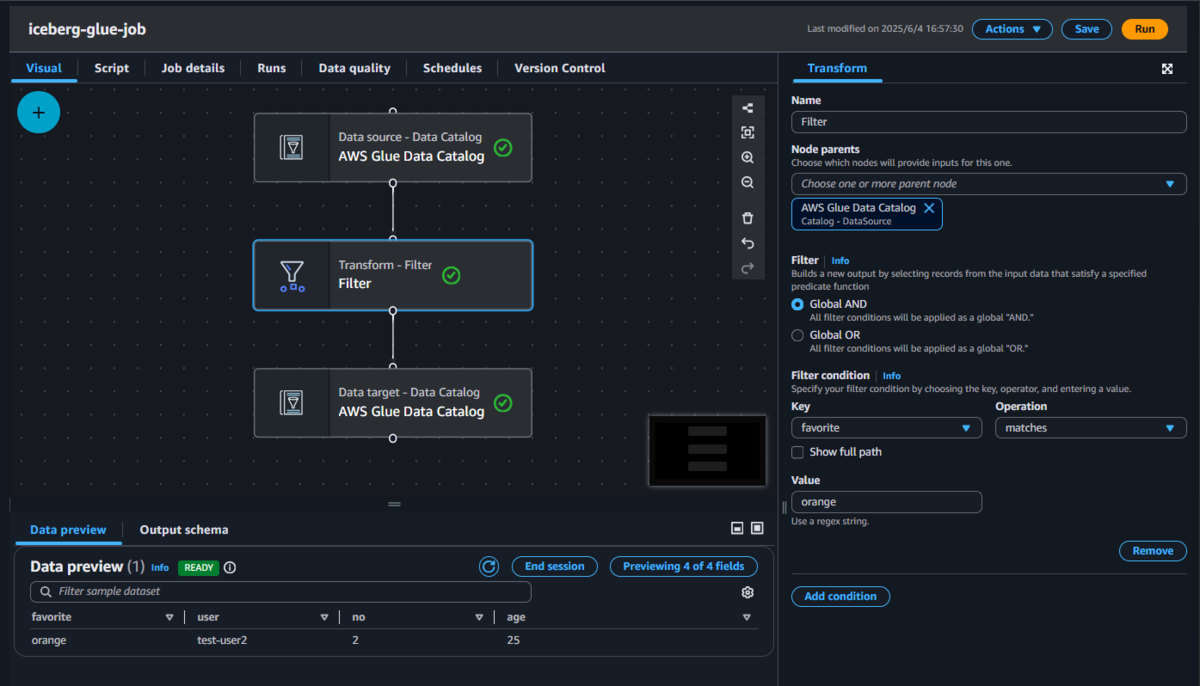Select the Global AND radio option
Screen dimensions: 1200x686
click(x=797, y=304)
